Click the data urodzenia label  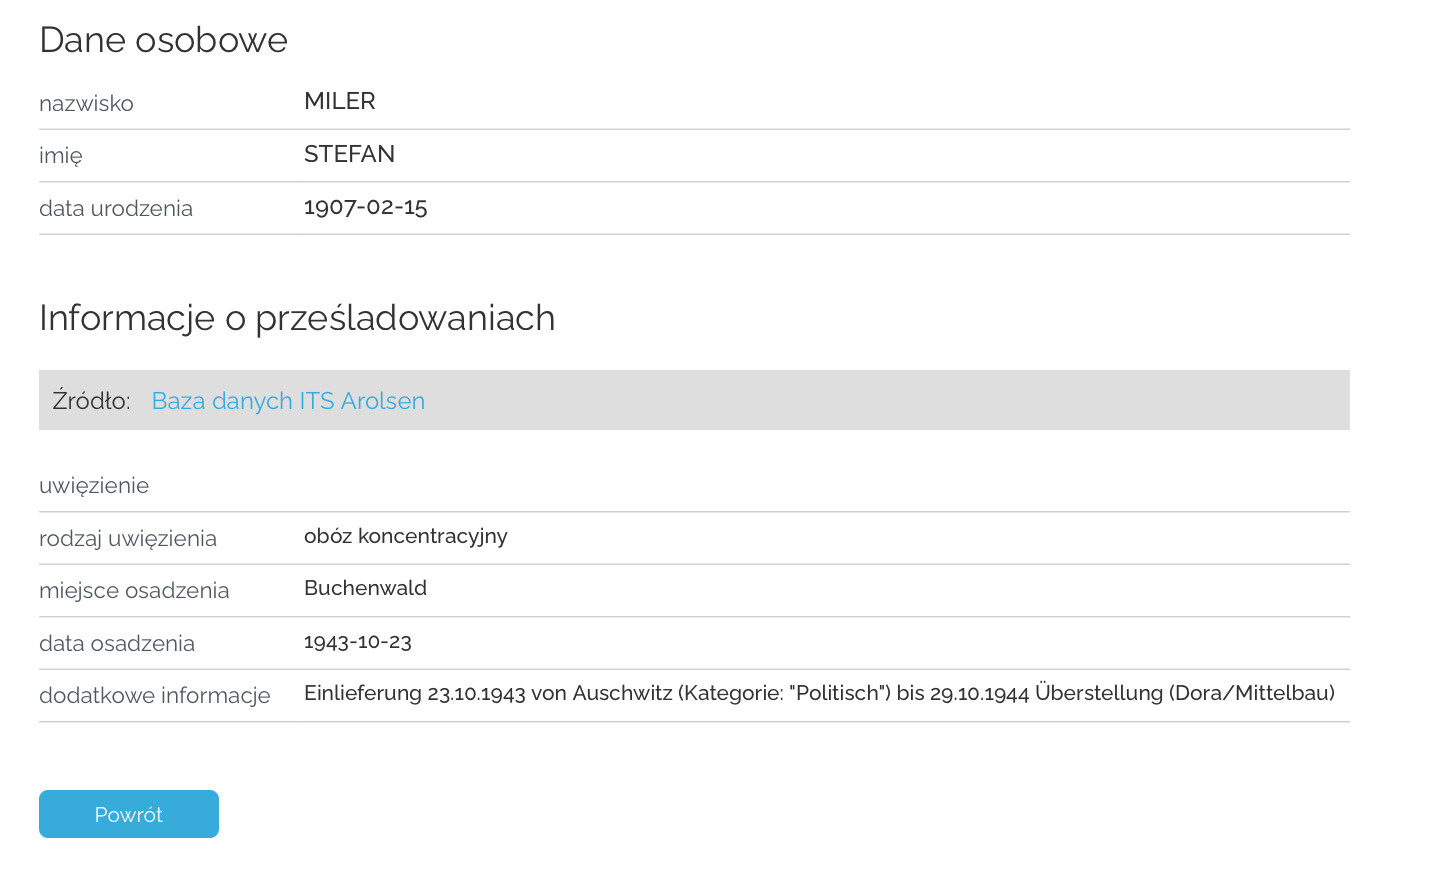116,208
